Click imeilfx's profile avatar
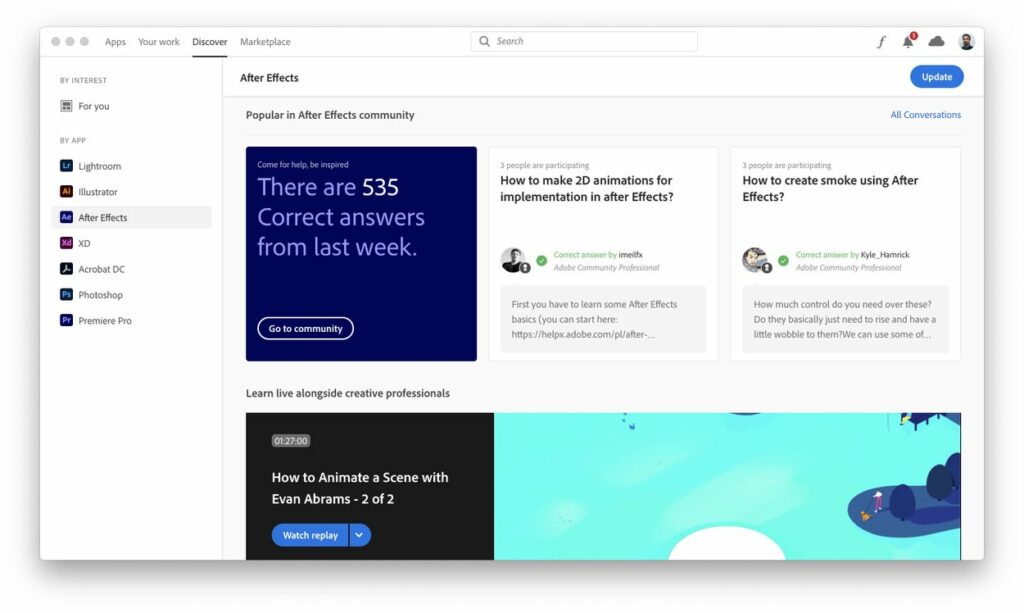Viewport: 1024px width, 613px height. (x=513, y=260)
